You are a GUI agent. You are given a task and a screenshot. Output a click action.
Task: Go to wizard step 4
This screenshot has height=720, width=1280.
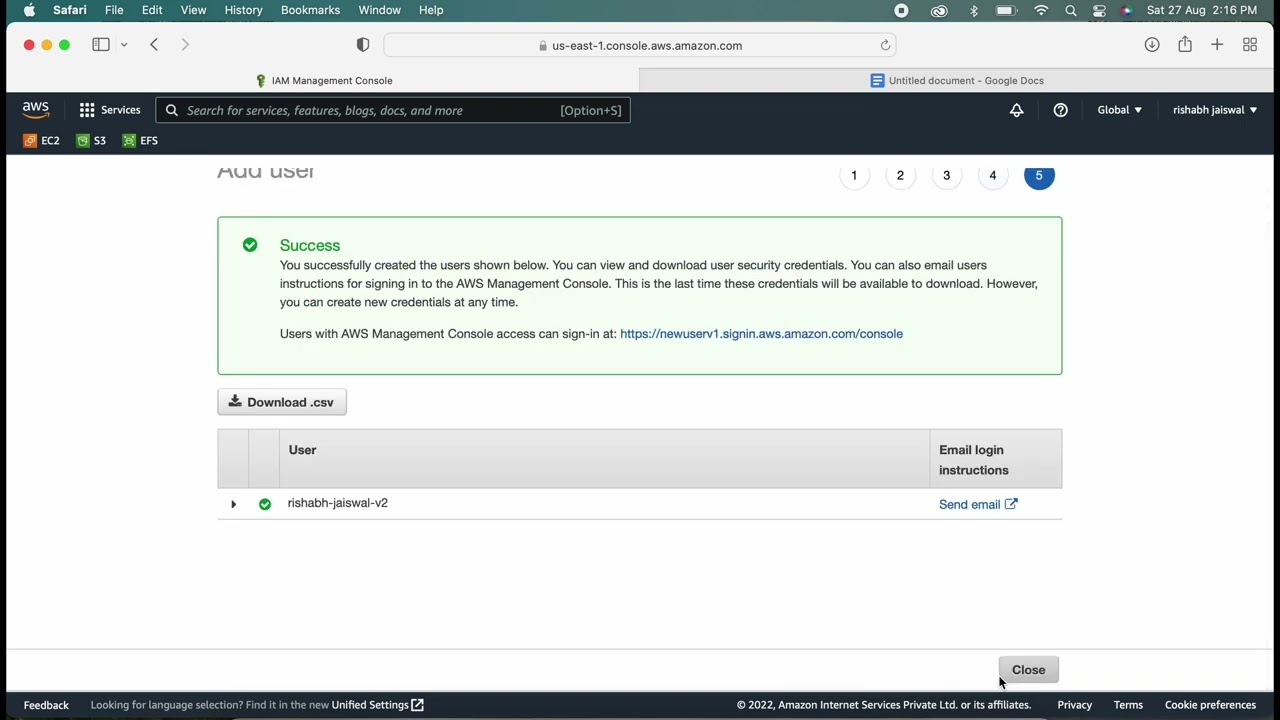pyautogui.click(x=993, y=176)
